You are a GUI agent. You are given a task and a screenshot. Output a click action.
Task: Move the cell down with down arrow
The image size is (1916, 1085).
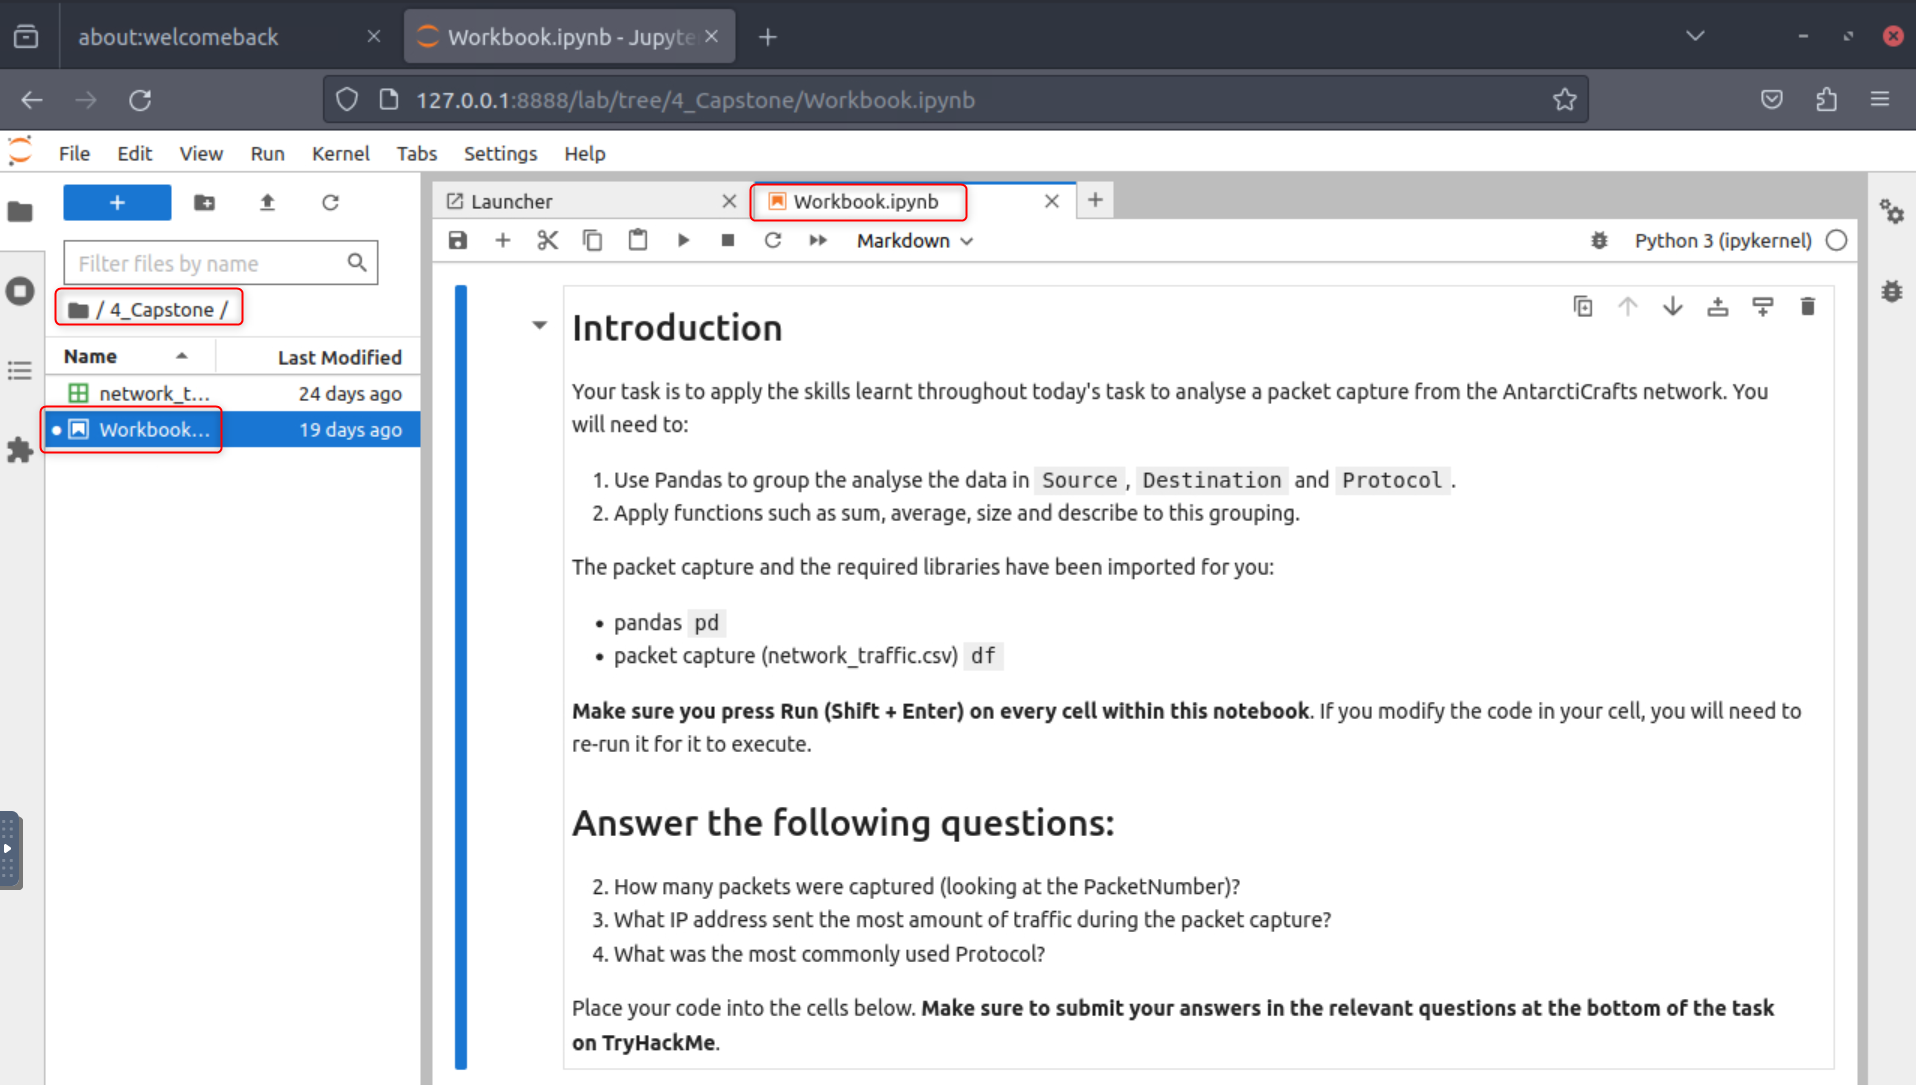click(1672, 307)
